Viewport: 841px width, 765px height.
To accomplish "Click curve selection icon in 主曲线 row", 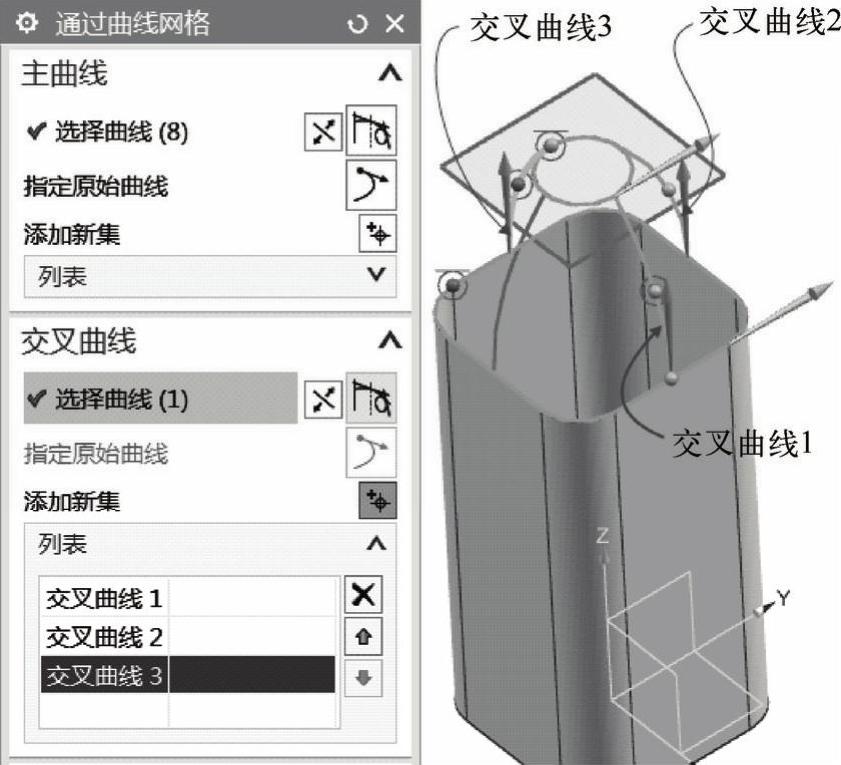I will [371, 130].
